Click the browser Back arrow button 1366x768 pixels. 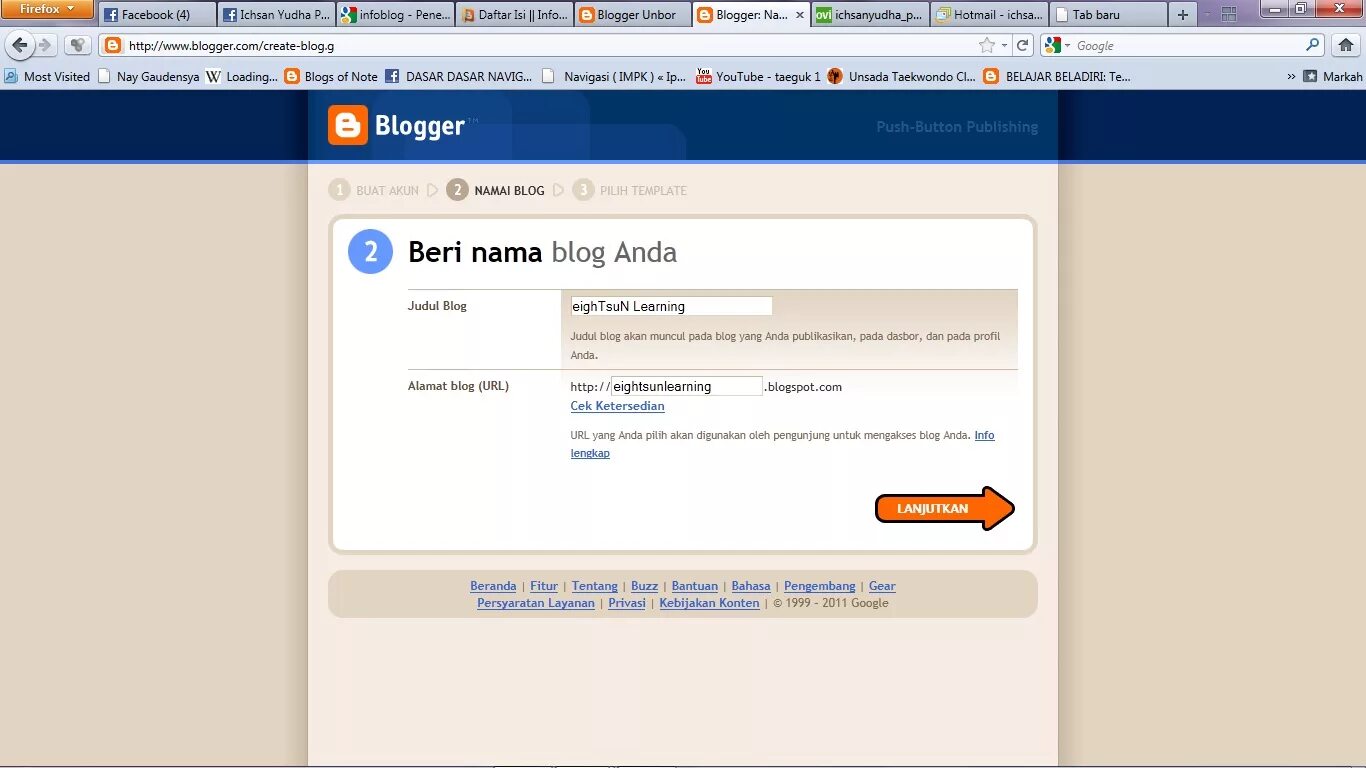pyautogui.click(x=19, y=45)
